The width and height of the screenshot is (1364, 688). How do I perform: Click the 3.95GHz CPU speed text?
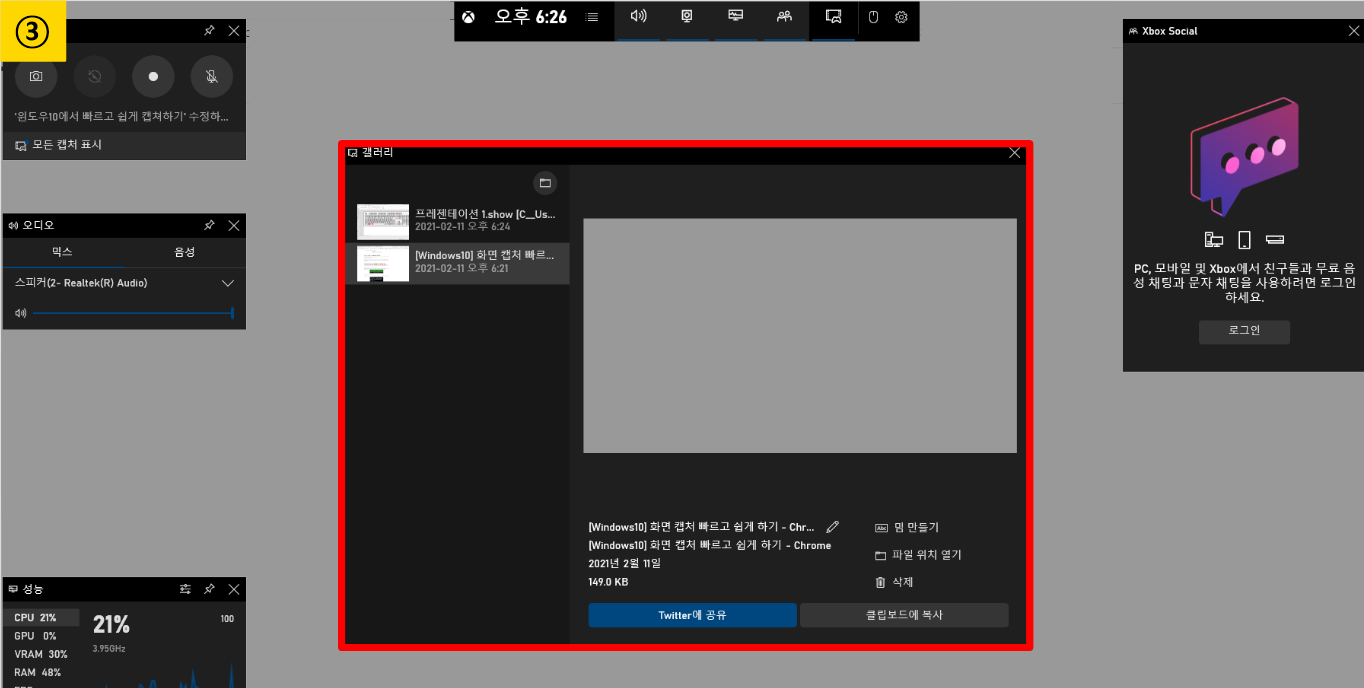point(109,649)
